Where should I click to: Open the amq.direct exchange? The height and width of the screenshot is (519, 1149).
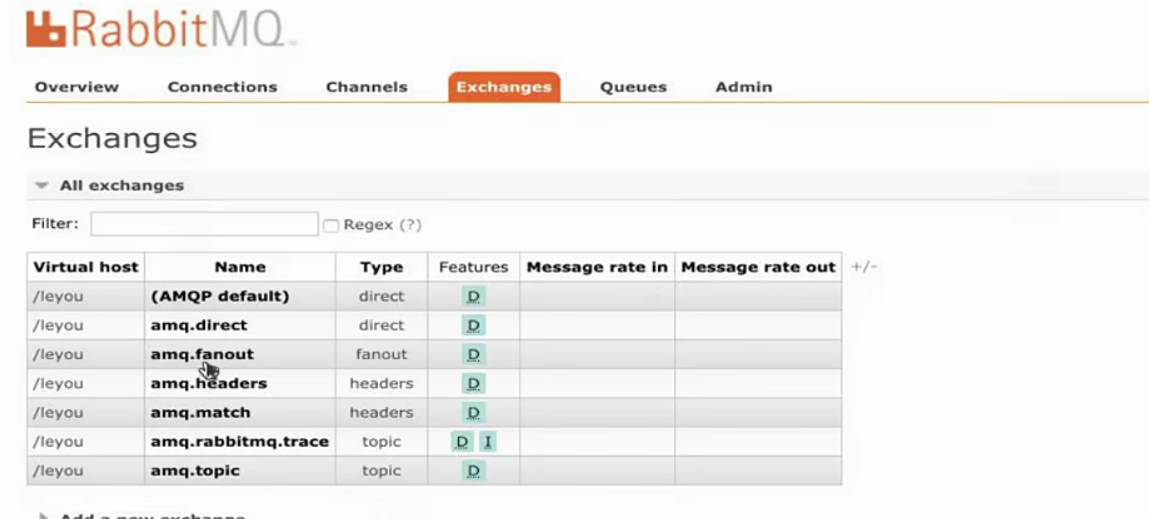(x=199, y=325)
